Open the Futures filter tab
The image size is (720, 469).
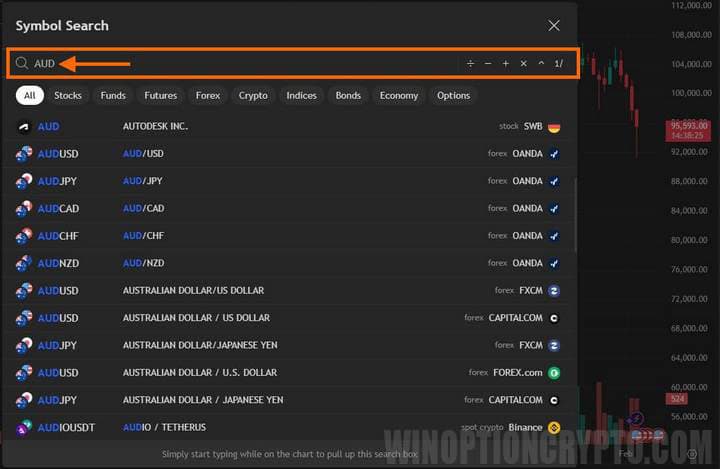(x=160, y=96)
